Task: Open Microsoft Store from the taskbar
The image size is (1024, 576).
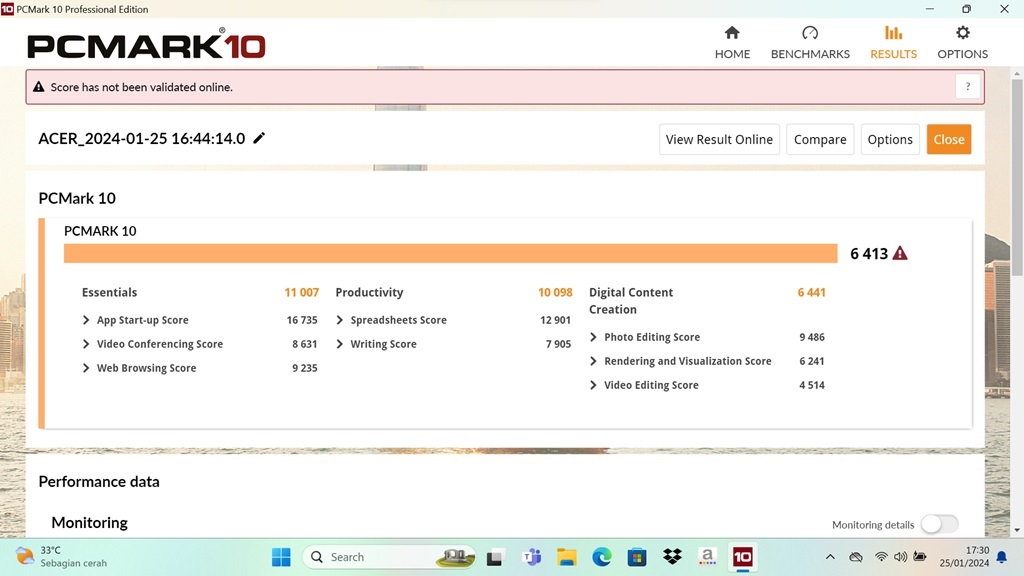Action: click(637, 557)
